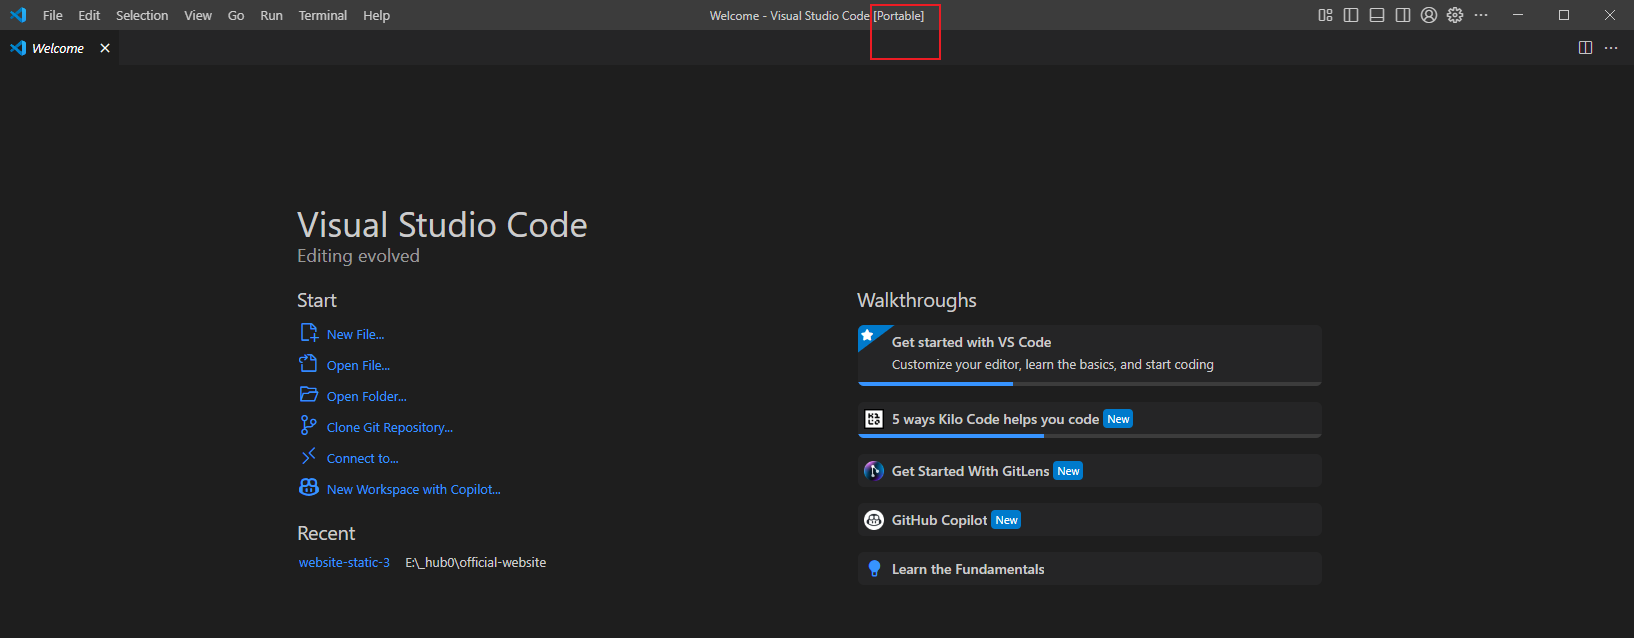The height and width of the screenshot is (638, 1634).
Task: Open Get Started With GitLens walkthrough
Action: point(1089,471)
